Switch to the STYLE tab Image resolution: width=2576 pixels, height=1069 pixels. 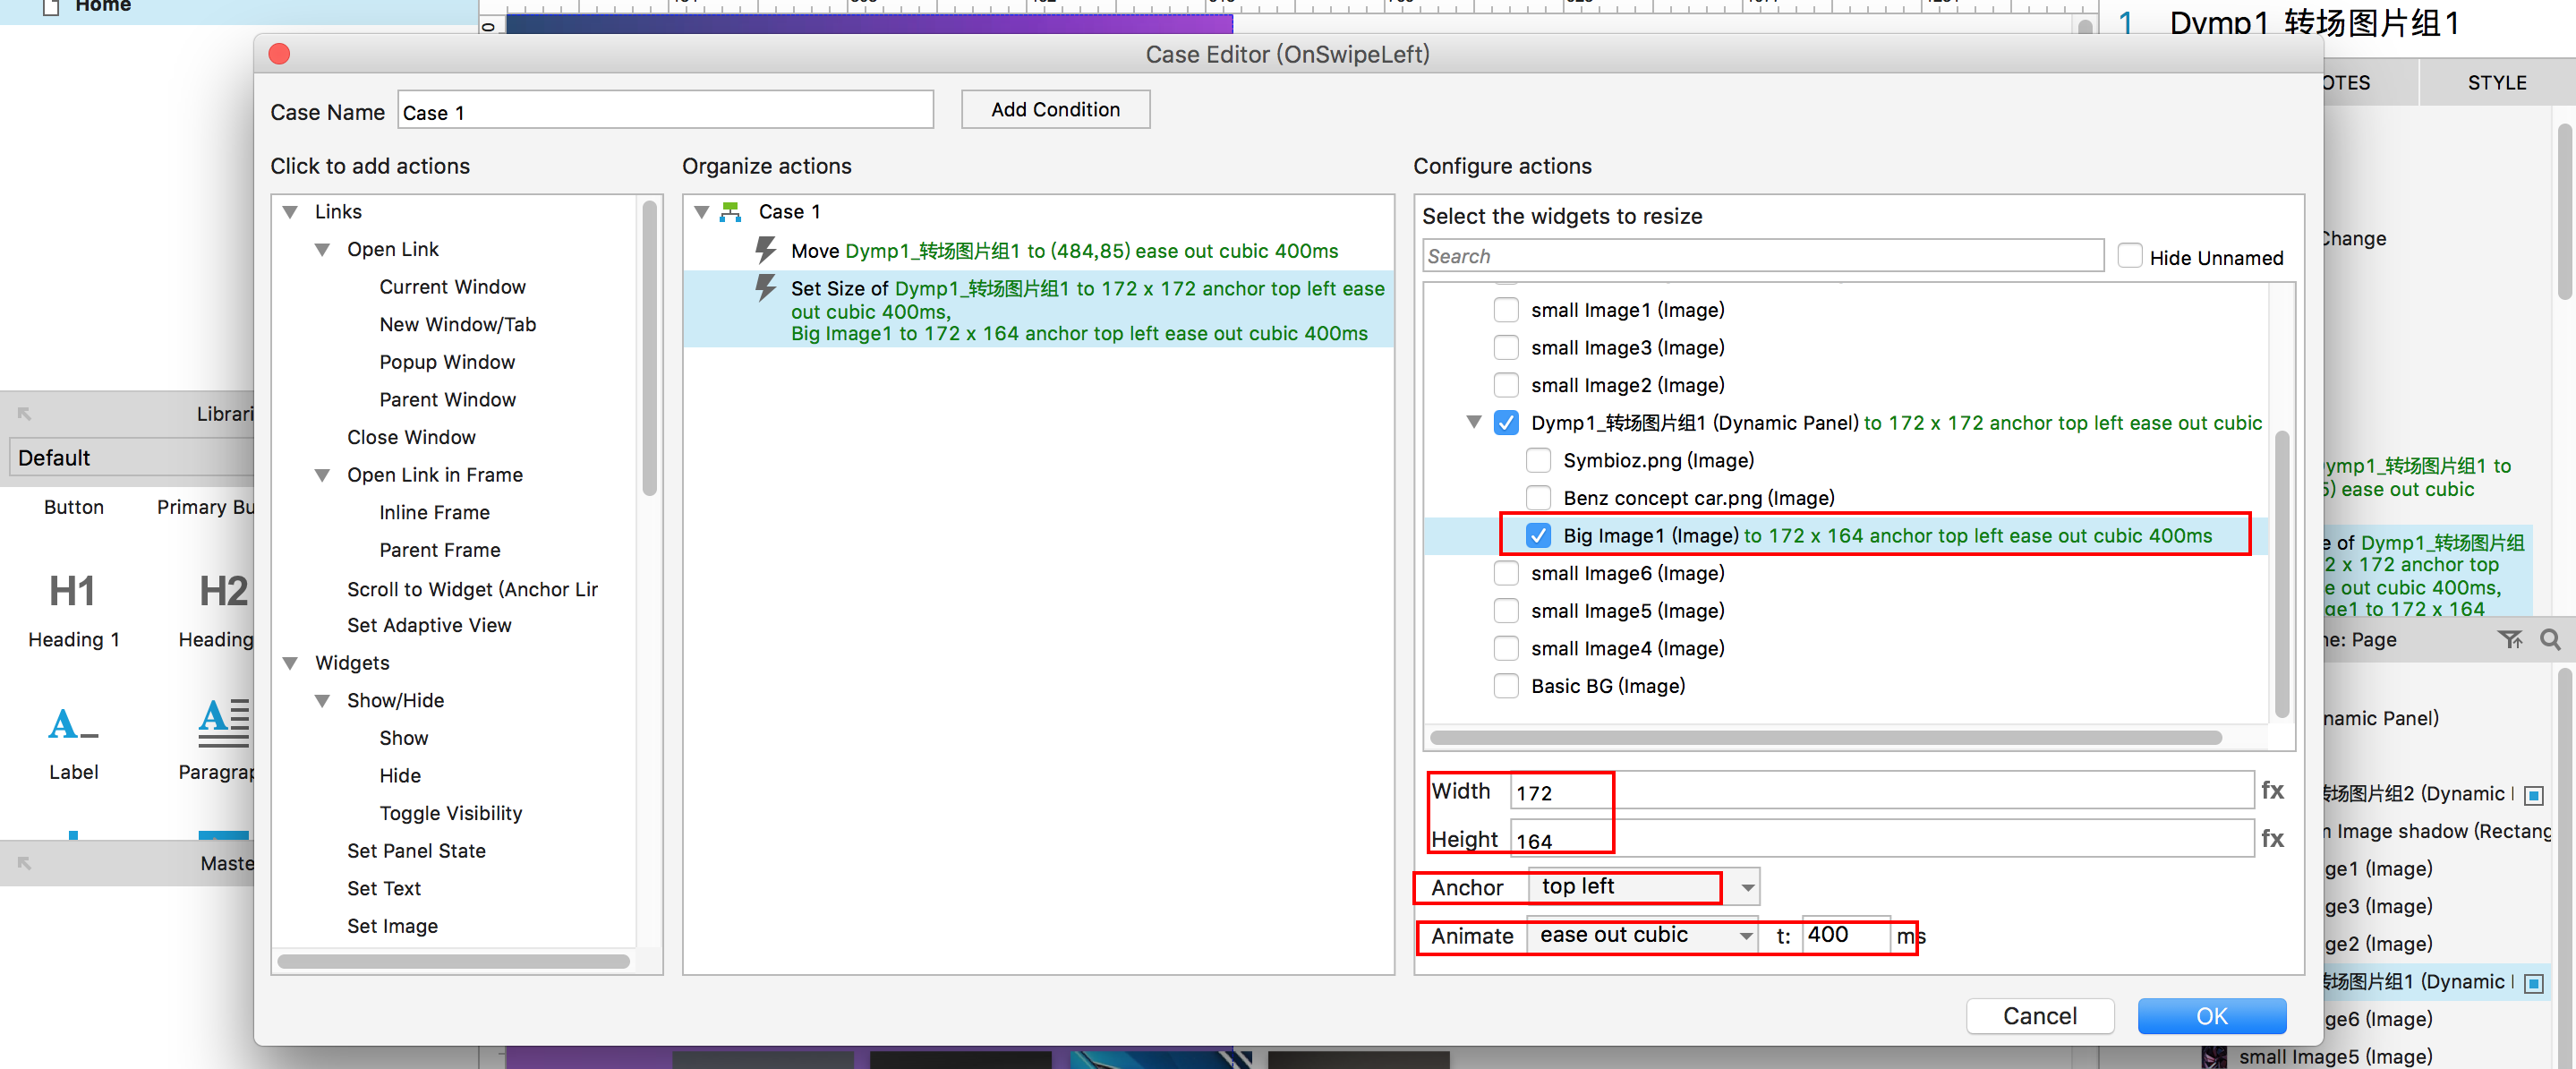(2496, 83)
